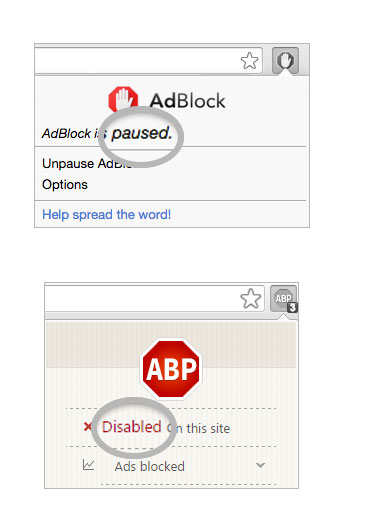Bookmark the page using the star beside the AdBlock icon
The height and width of the screenshot is (516, 368).
point(249,61)
